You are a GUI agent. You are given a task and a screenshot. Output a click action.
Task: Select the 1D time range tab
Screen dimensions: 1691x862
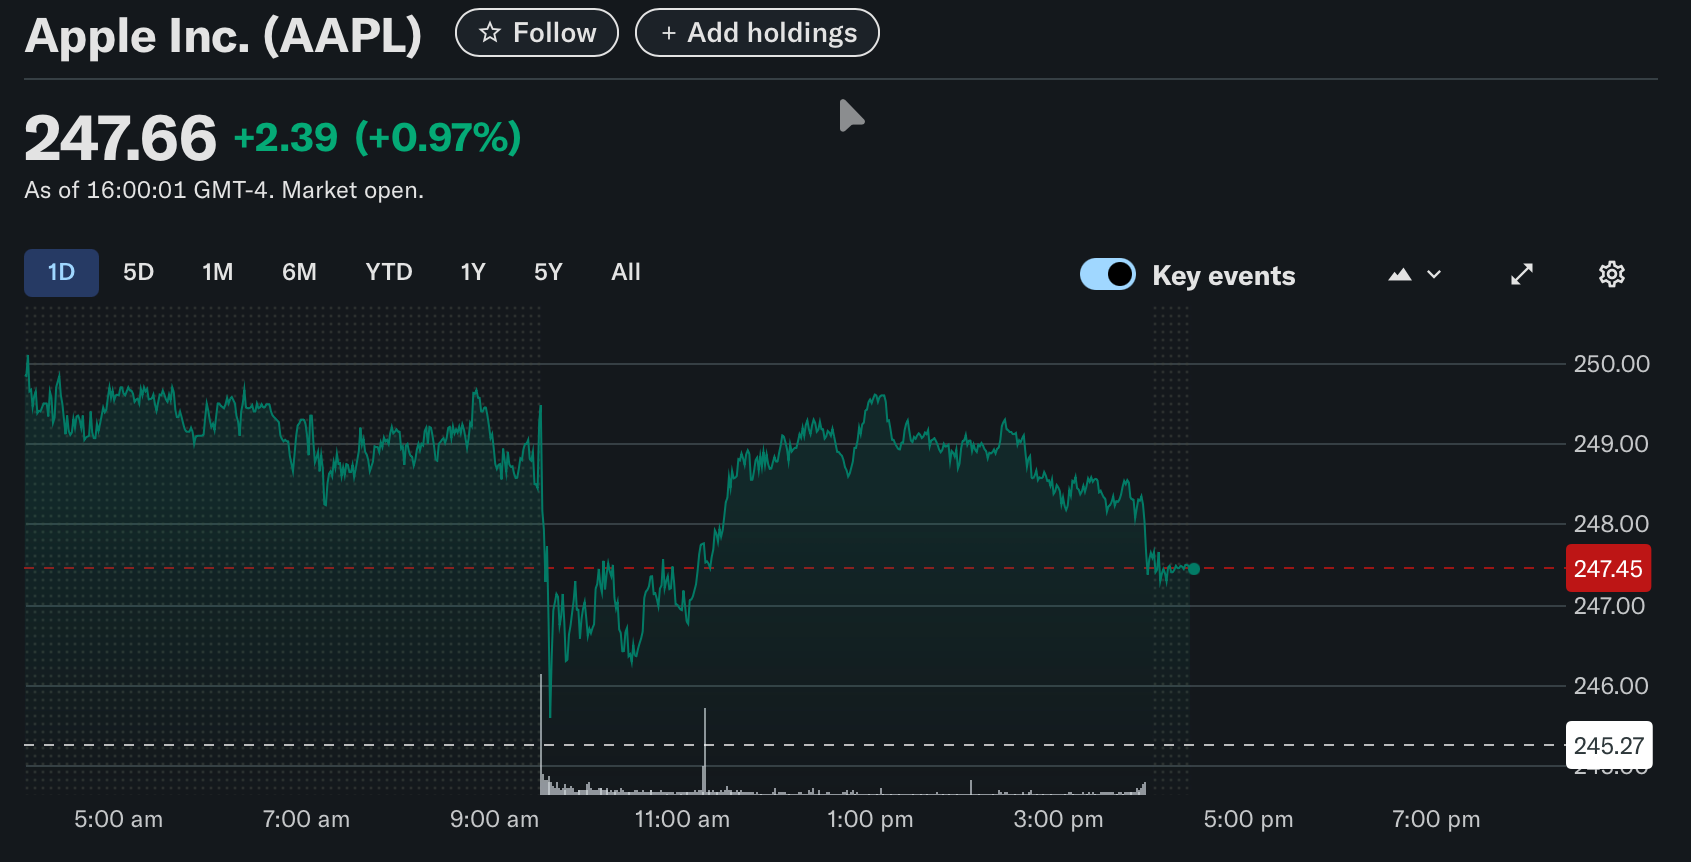pyautogui.click(x=61, y=273)
